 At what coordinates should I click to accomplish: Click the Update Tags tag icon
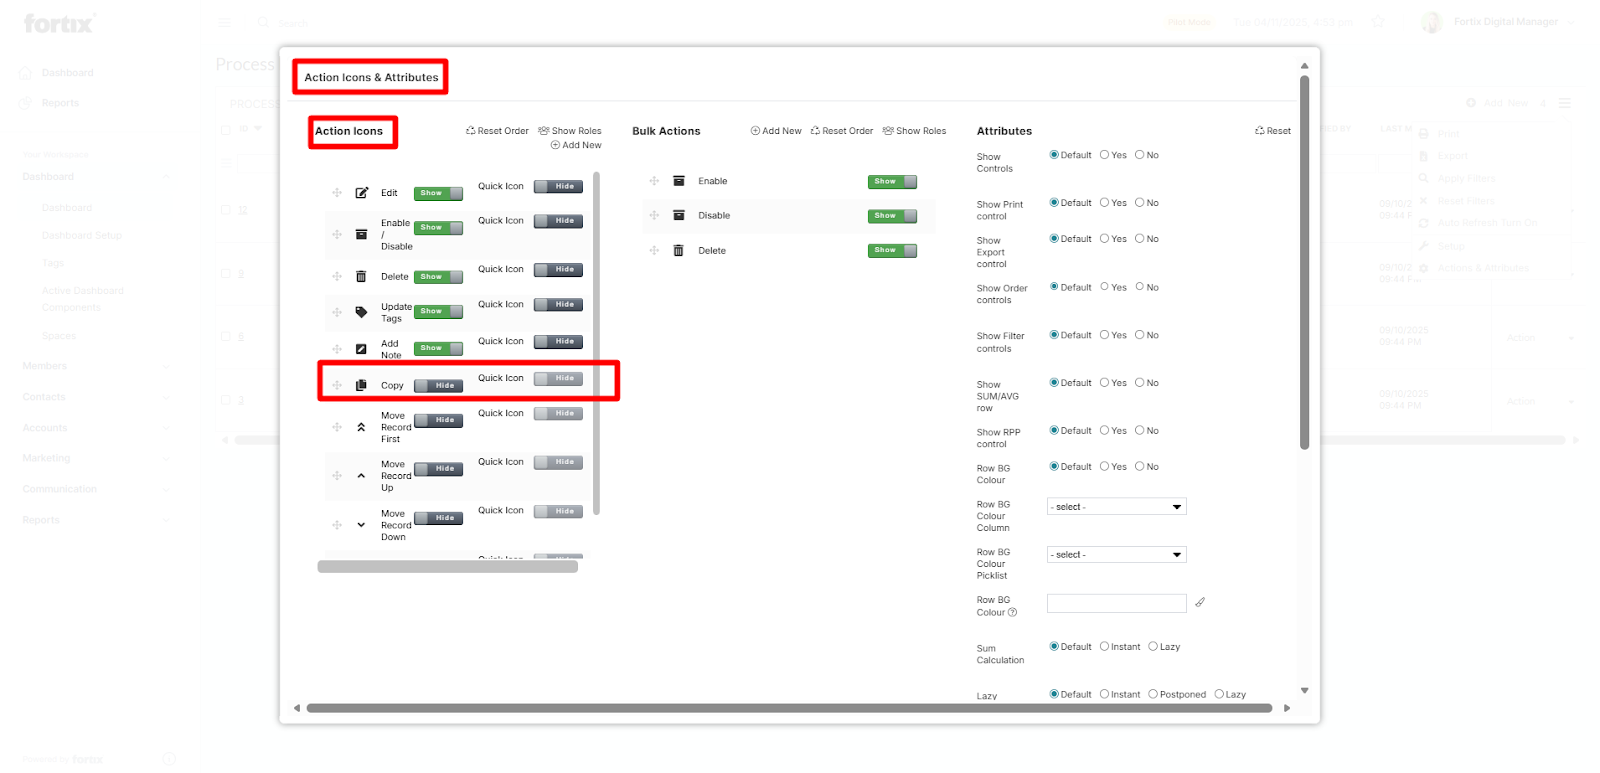361,312
